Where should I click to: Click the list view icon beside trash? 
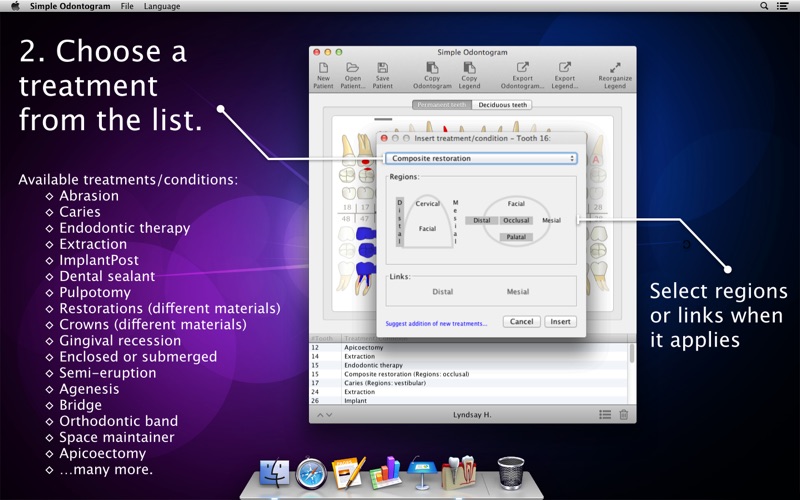[605, 415]
